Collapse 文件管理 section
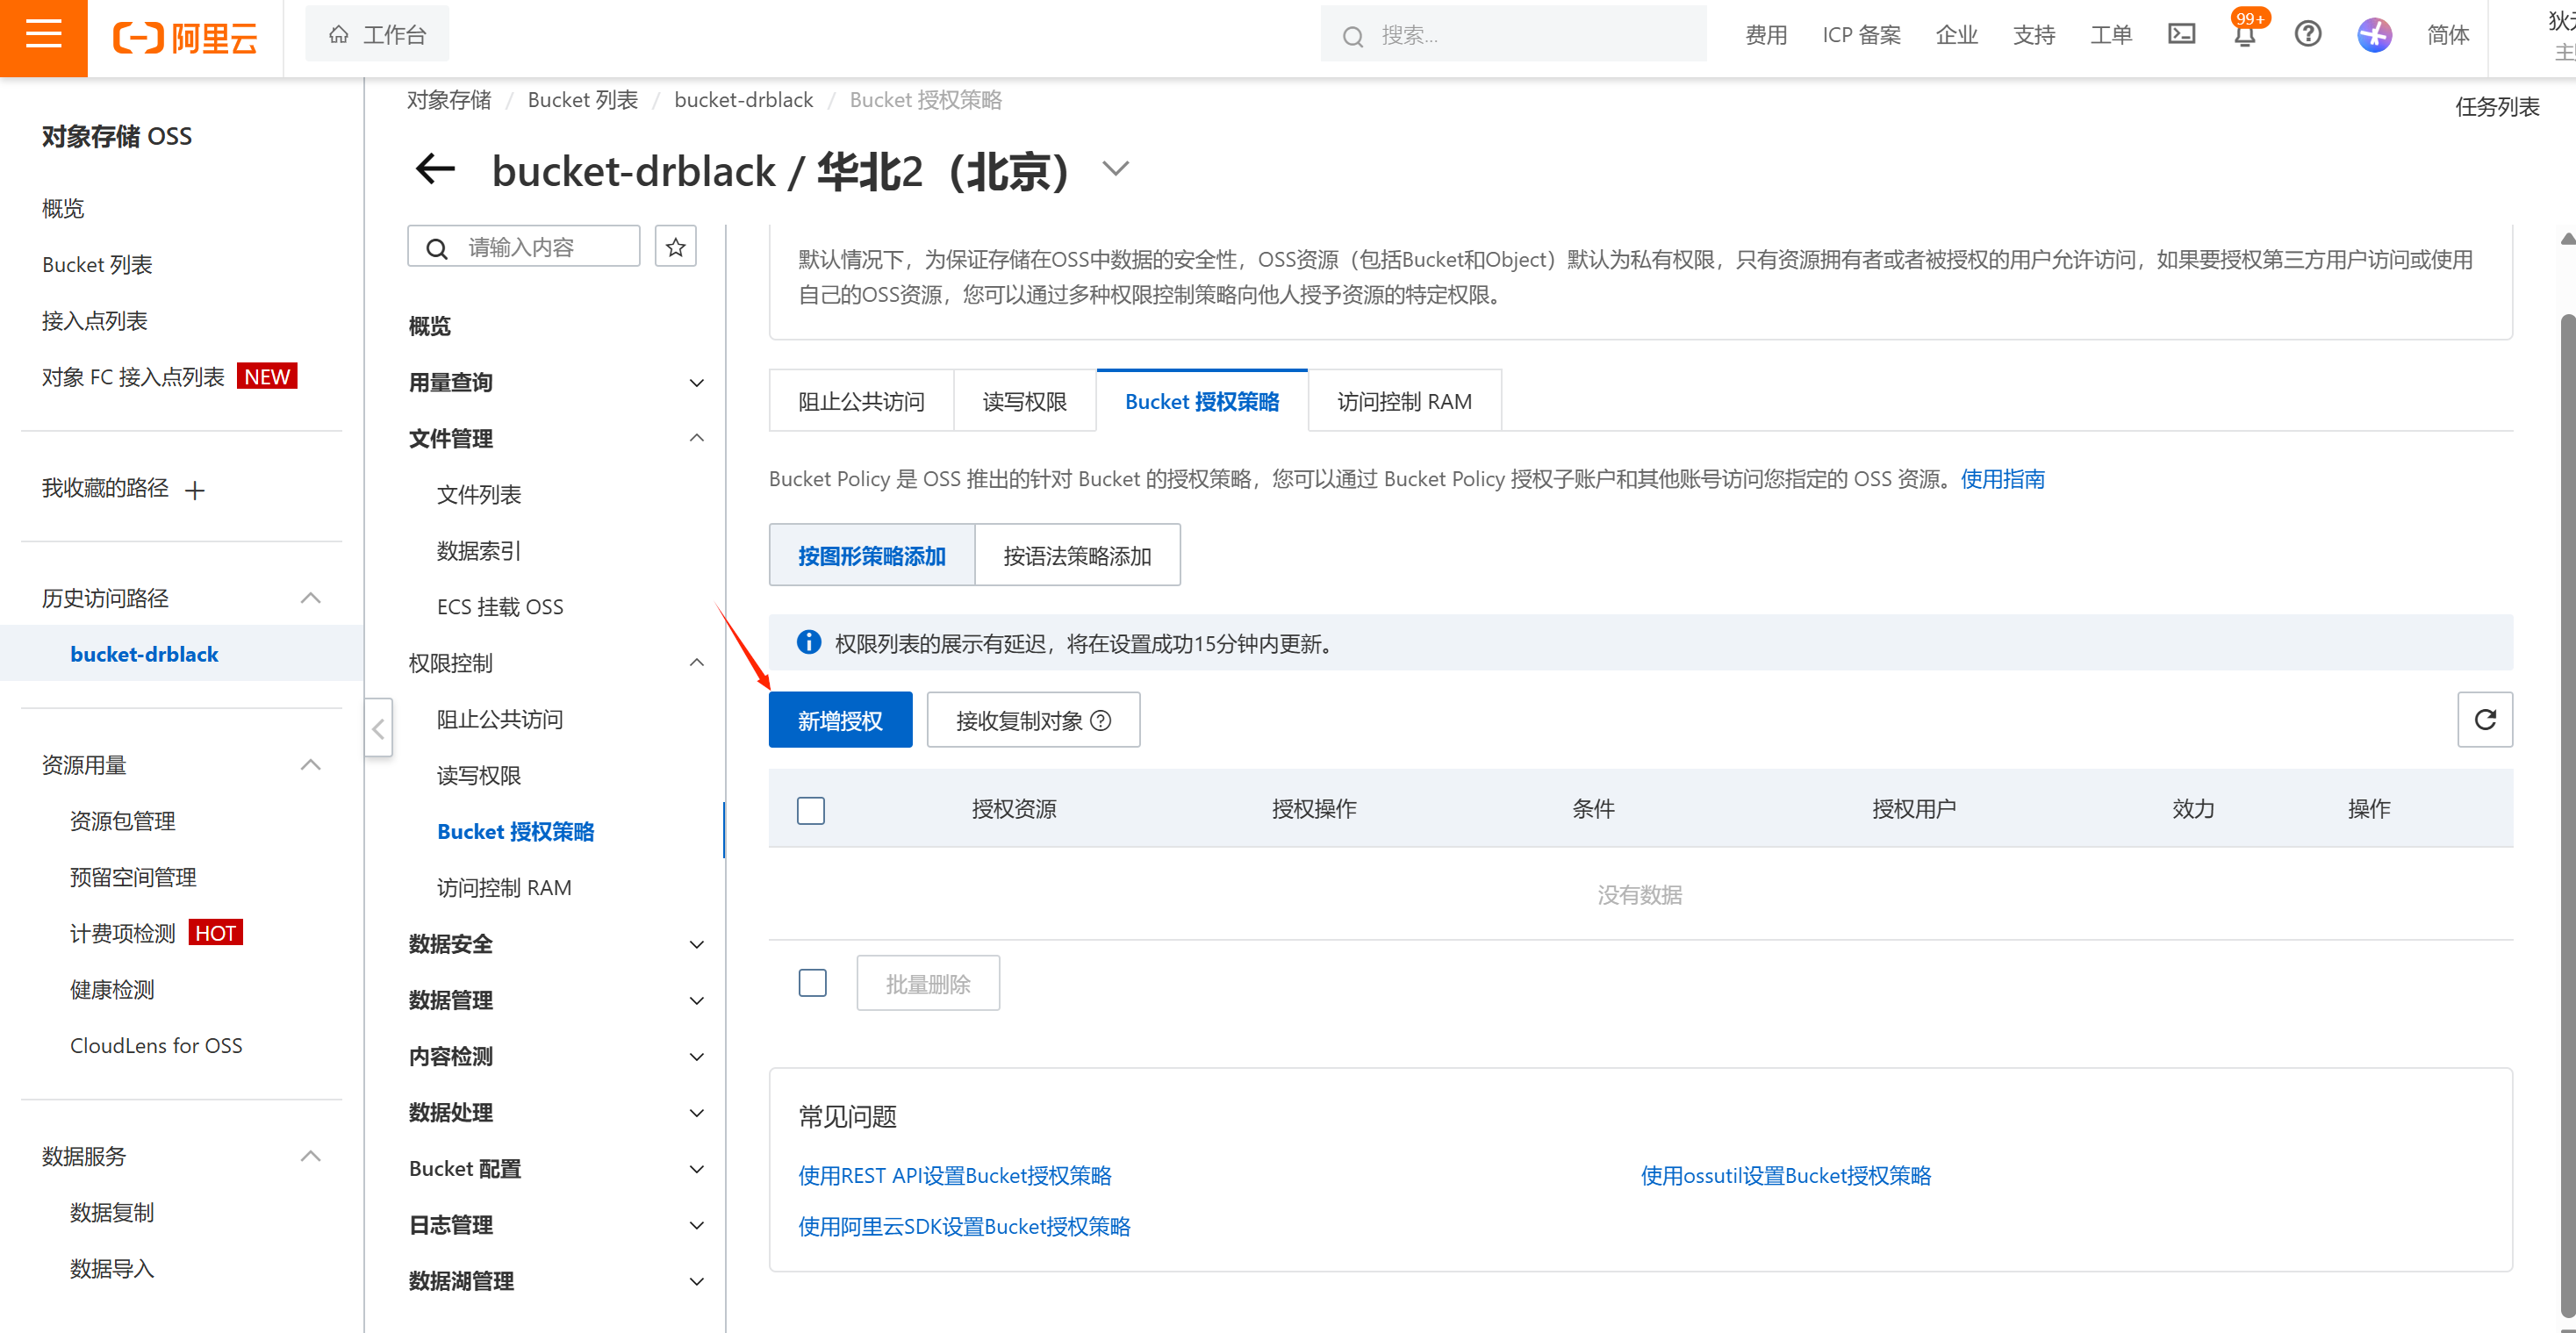 tap(697, 438)
